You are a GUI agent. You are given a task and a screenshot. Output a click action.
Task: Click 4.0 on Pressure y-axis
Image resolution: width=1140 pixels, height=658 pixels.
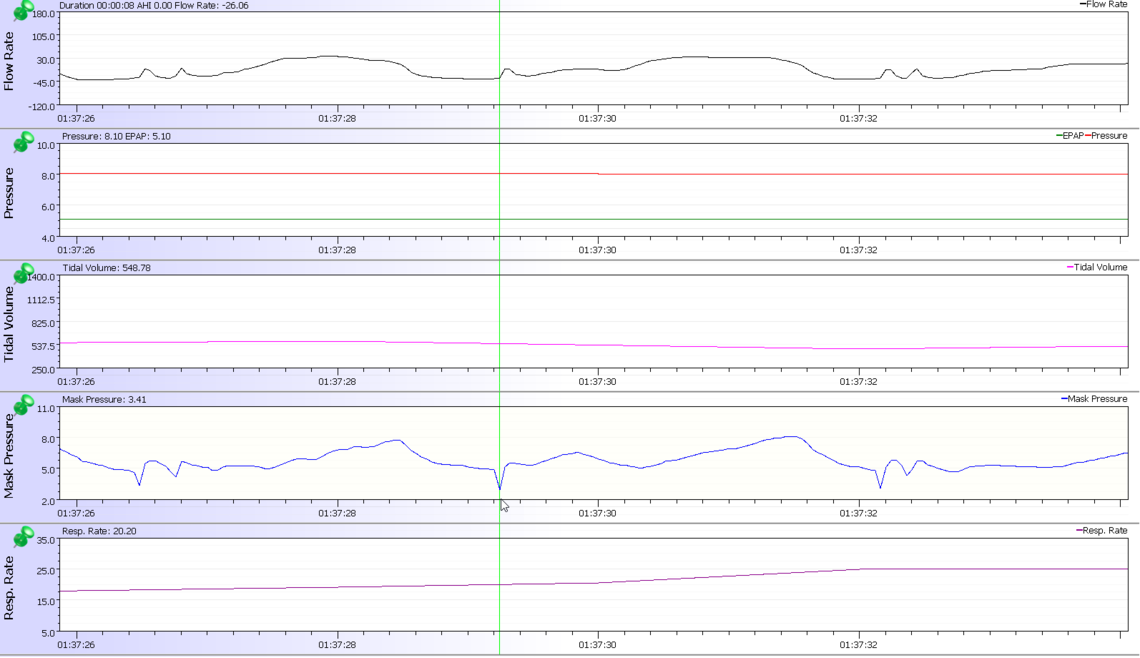coord(46,238)
